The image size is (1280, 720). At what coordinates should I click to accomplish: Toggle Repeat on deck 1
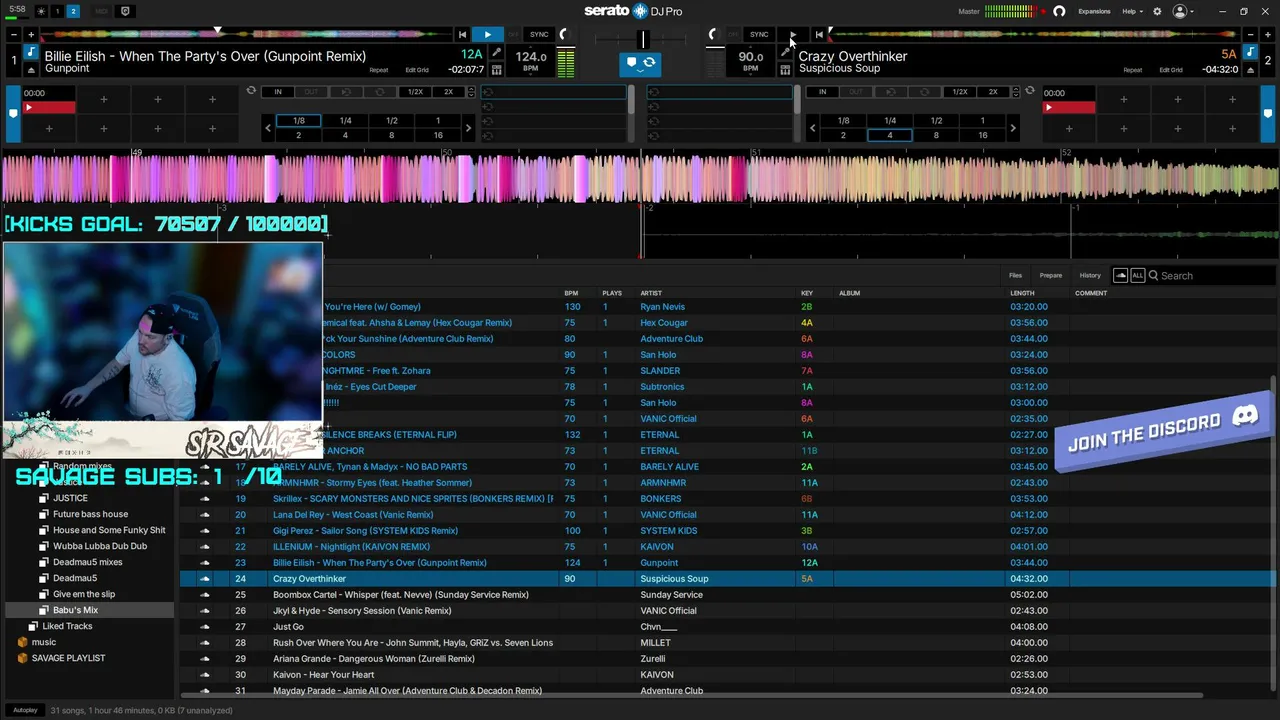[379, 70]
